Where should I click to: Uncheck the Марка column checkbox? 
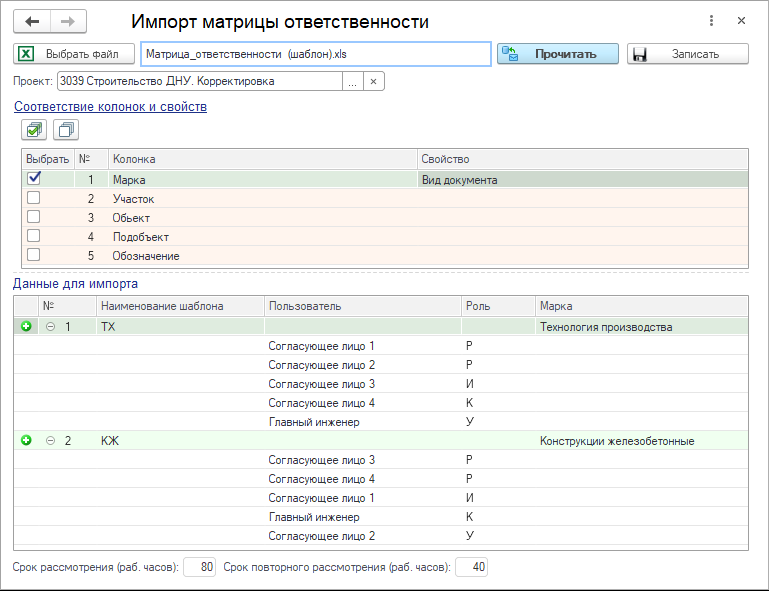coord(34,179)
